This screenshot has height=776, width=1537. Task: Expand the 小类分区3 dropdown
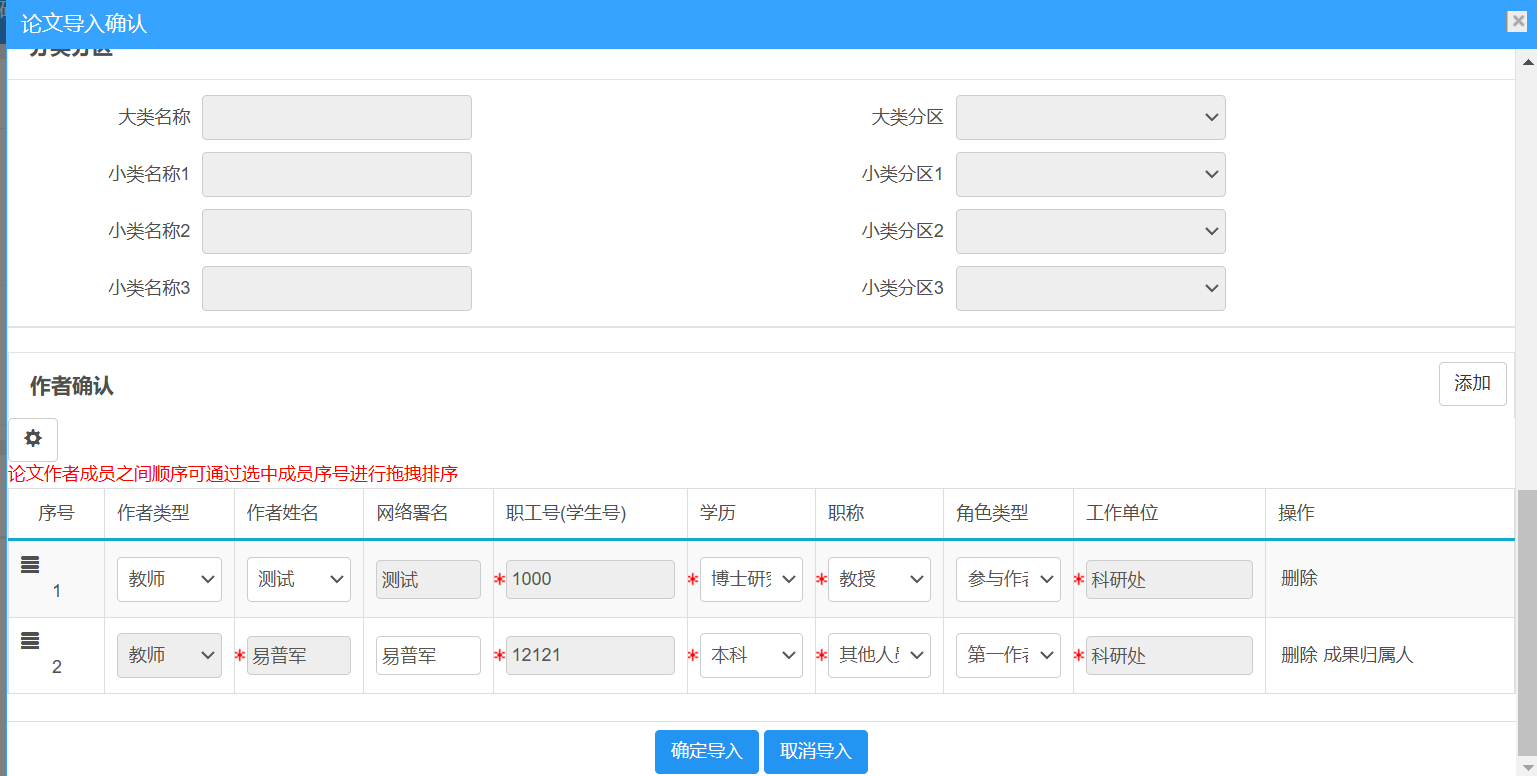pos(1090,289)
